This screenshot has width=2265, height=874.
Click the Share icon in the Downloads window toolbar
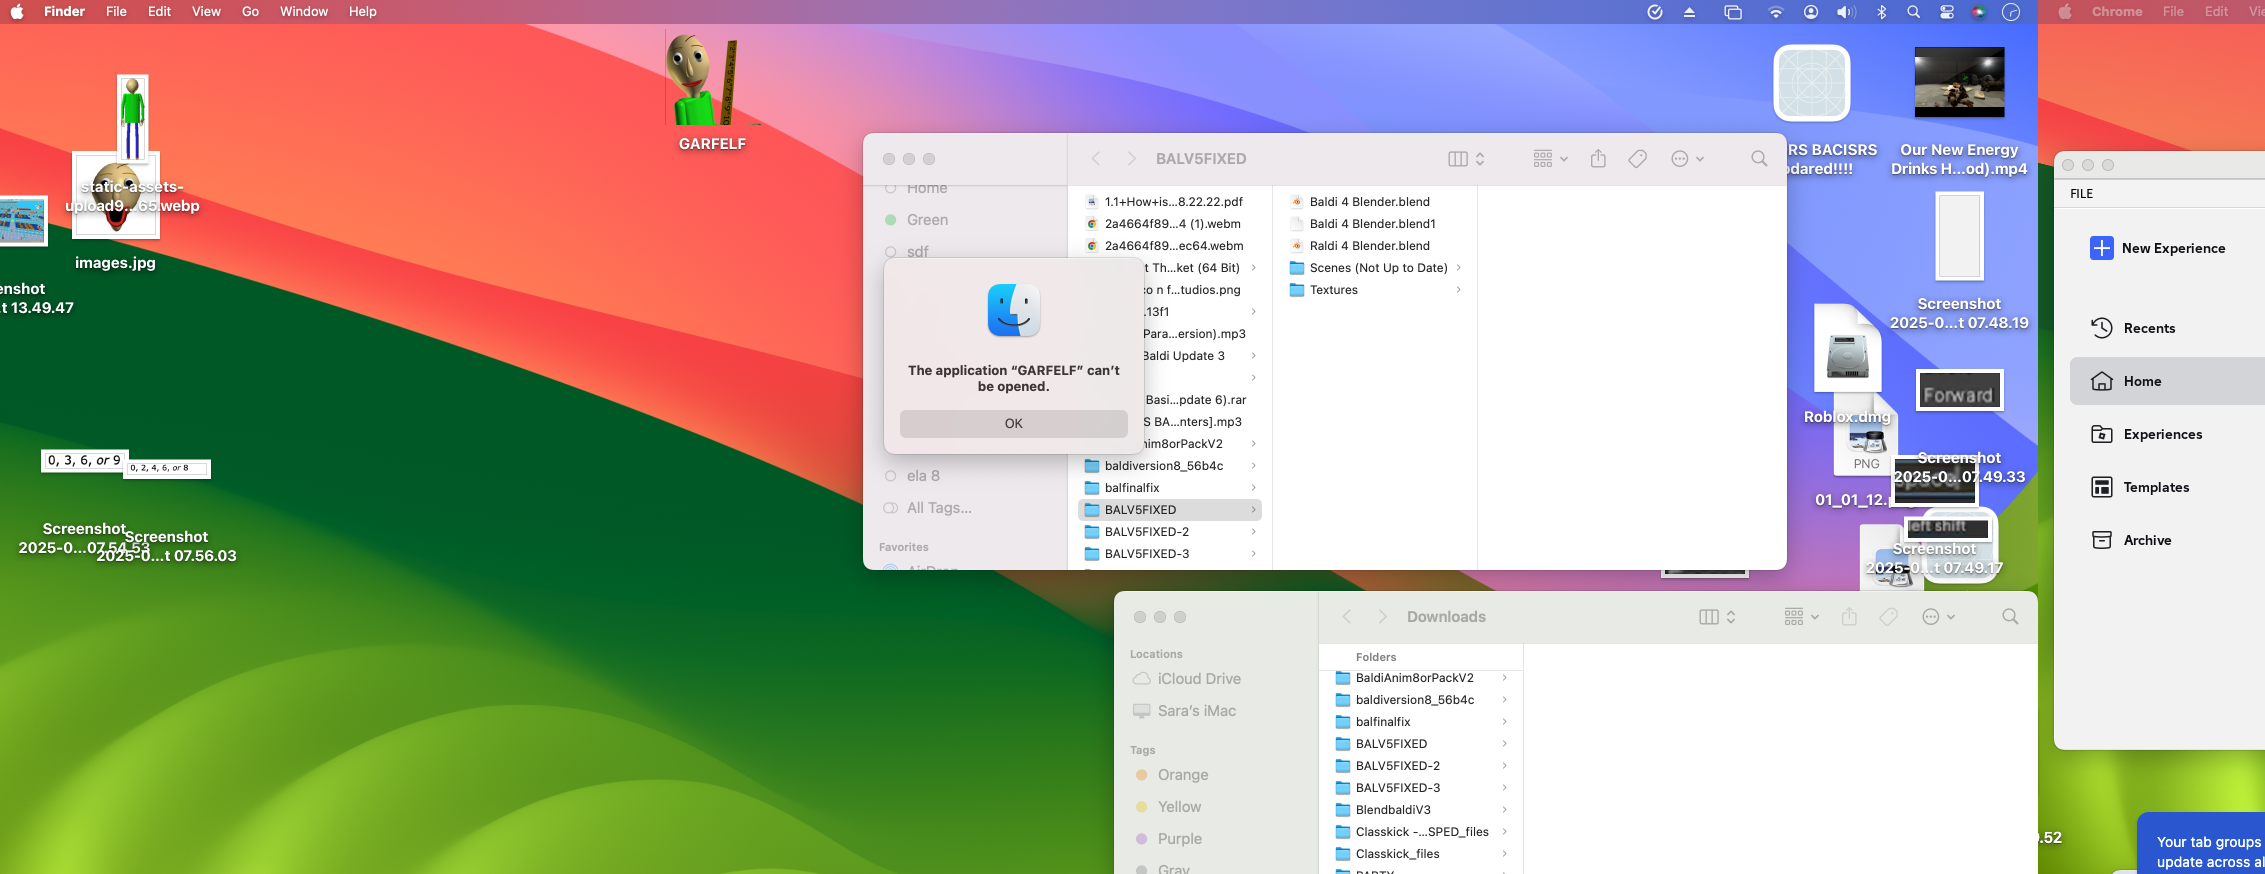[1849, 617]
